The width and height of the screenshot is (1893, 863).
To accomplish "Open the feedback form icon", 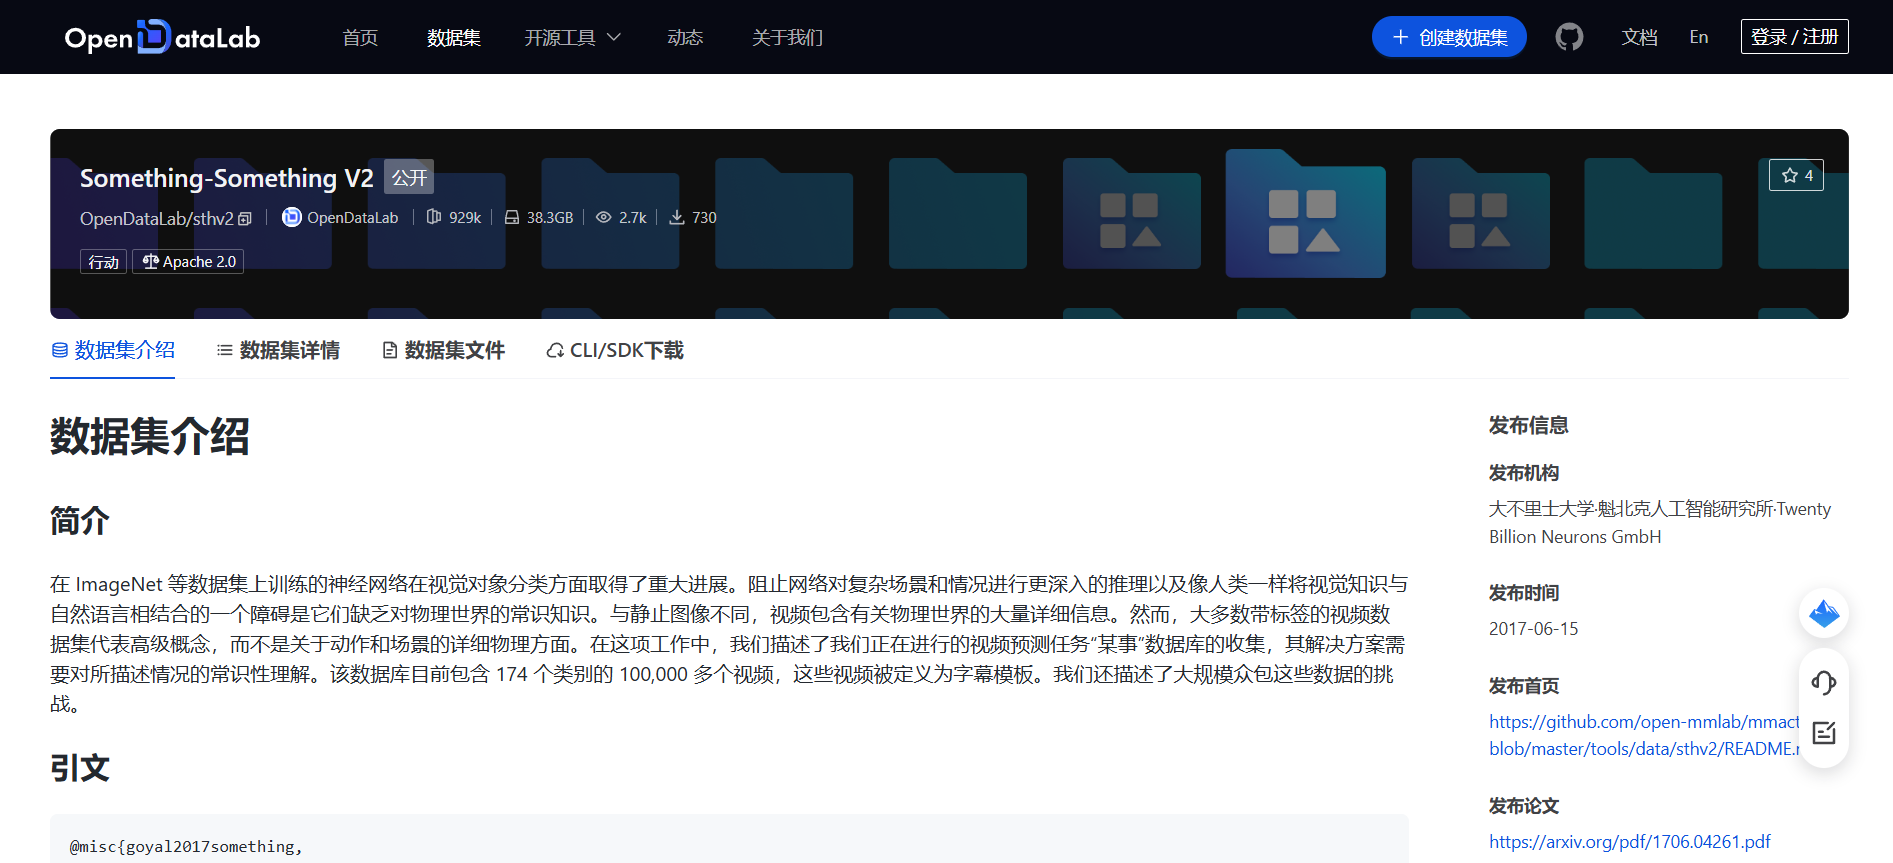I will (1823, 733).
